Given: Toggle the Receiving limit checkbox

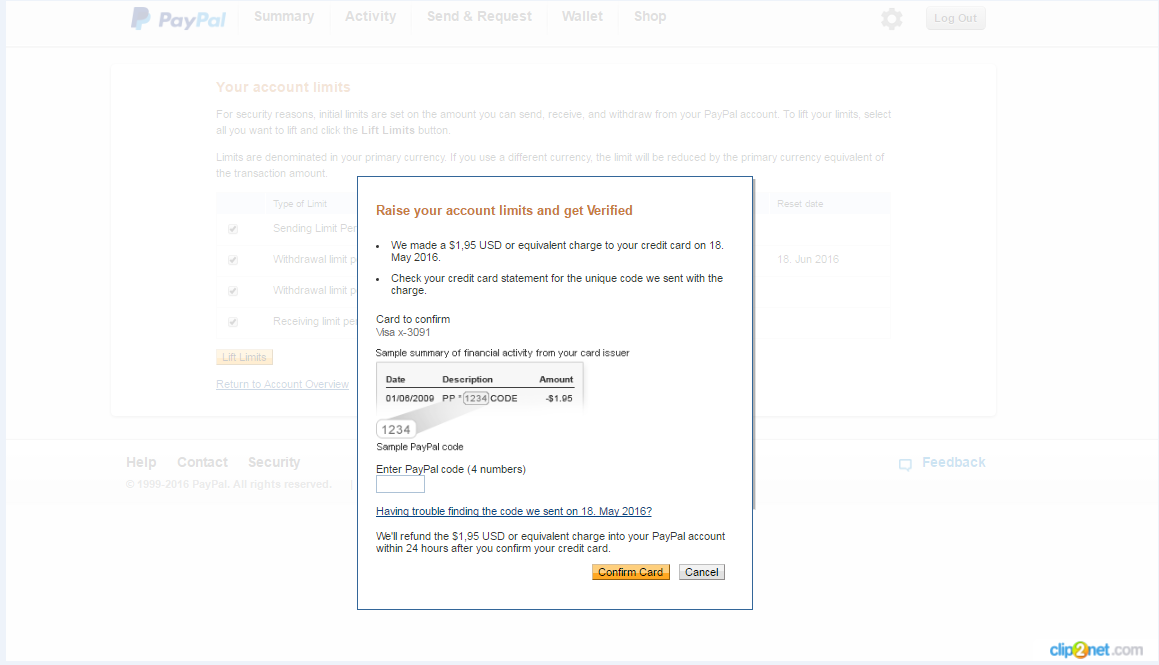Looking at the screenshot, I should pyautogui.click(x=233, y=322).
